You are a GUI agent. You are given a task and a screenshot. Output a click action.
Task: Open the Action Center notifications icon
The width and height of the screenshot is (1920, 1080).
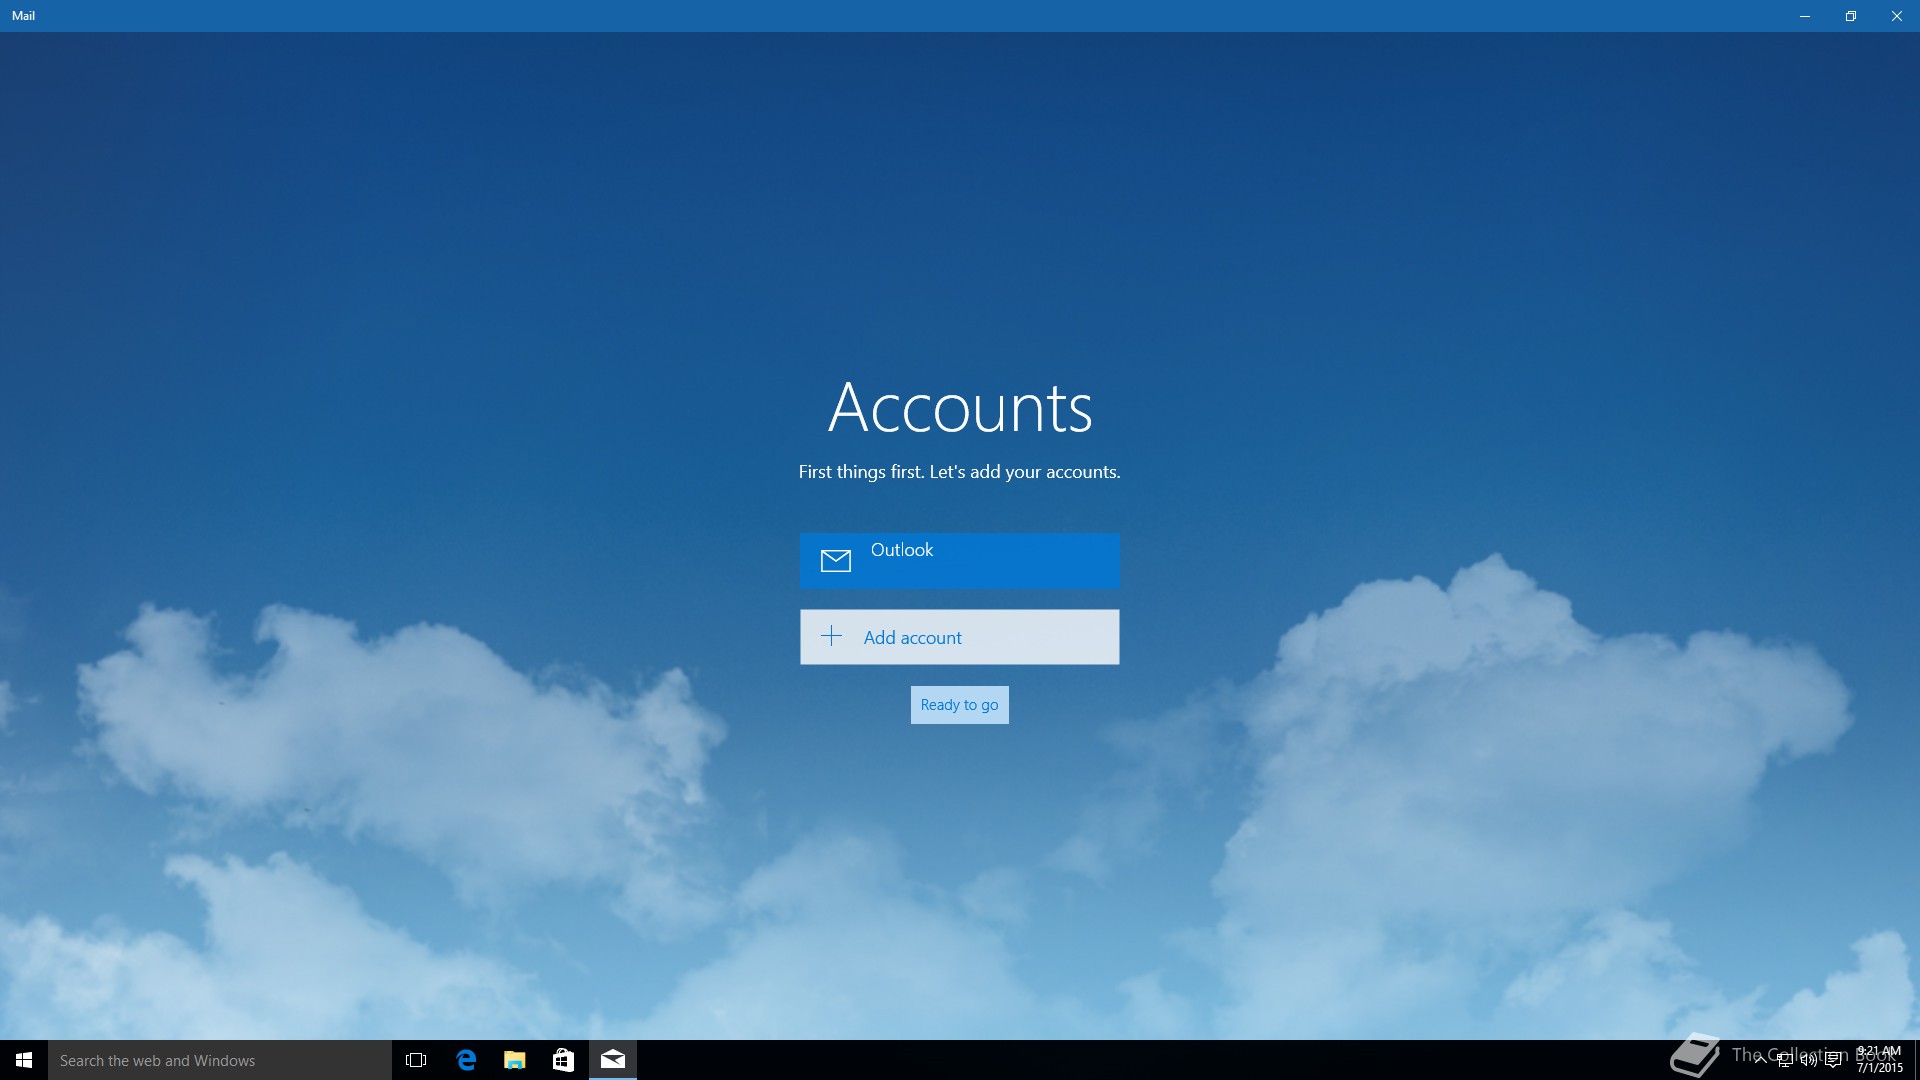click(1833, 1060)
